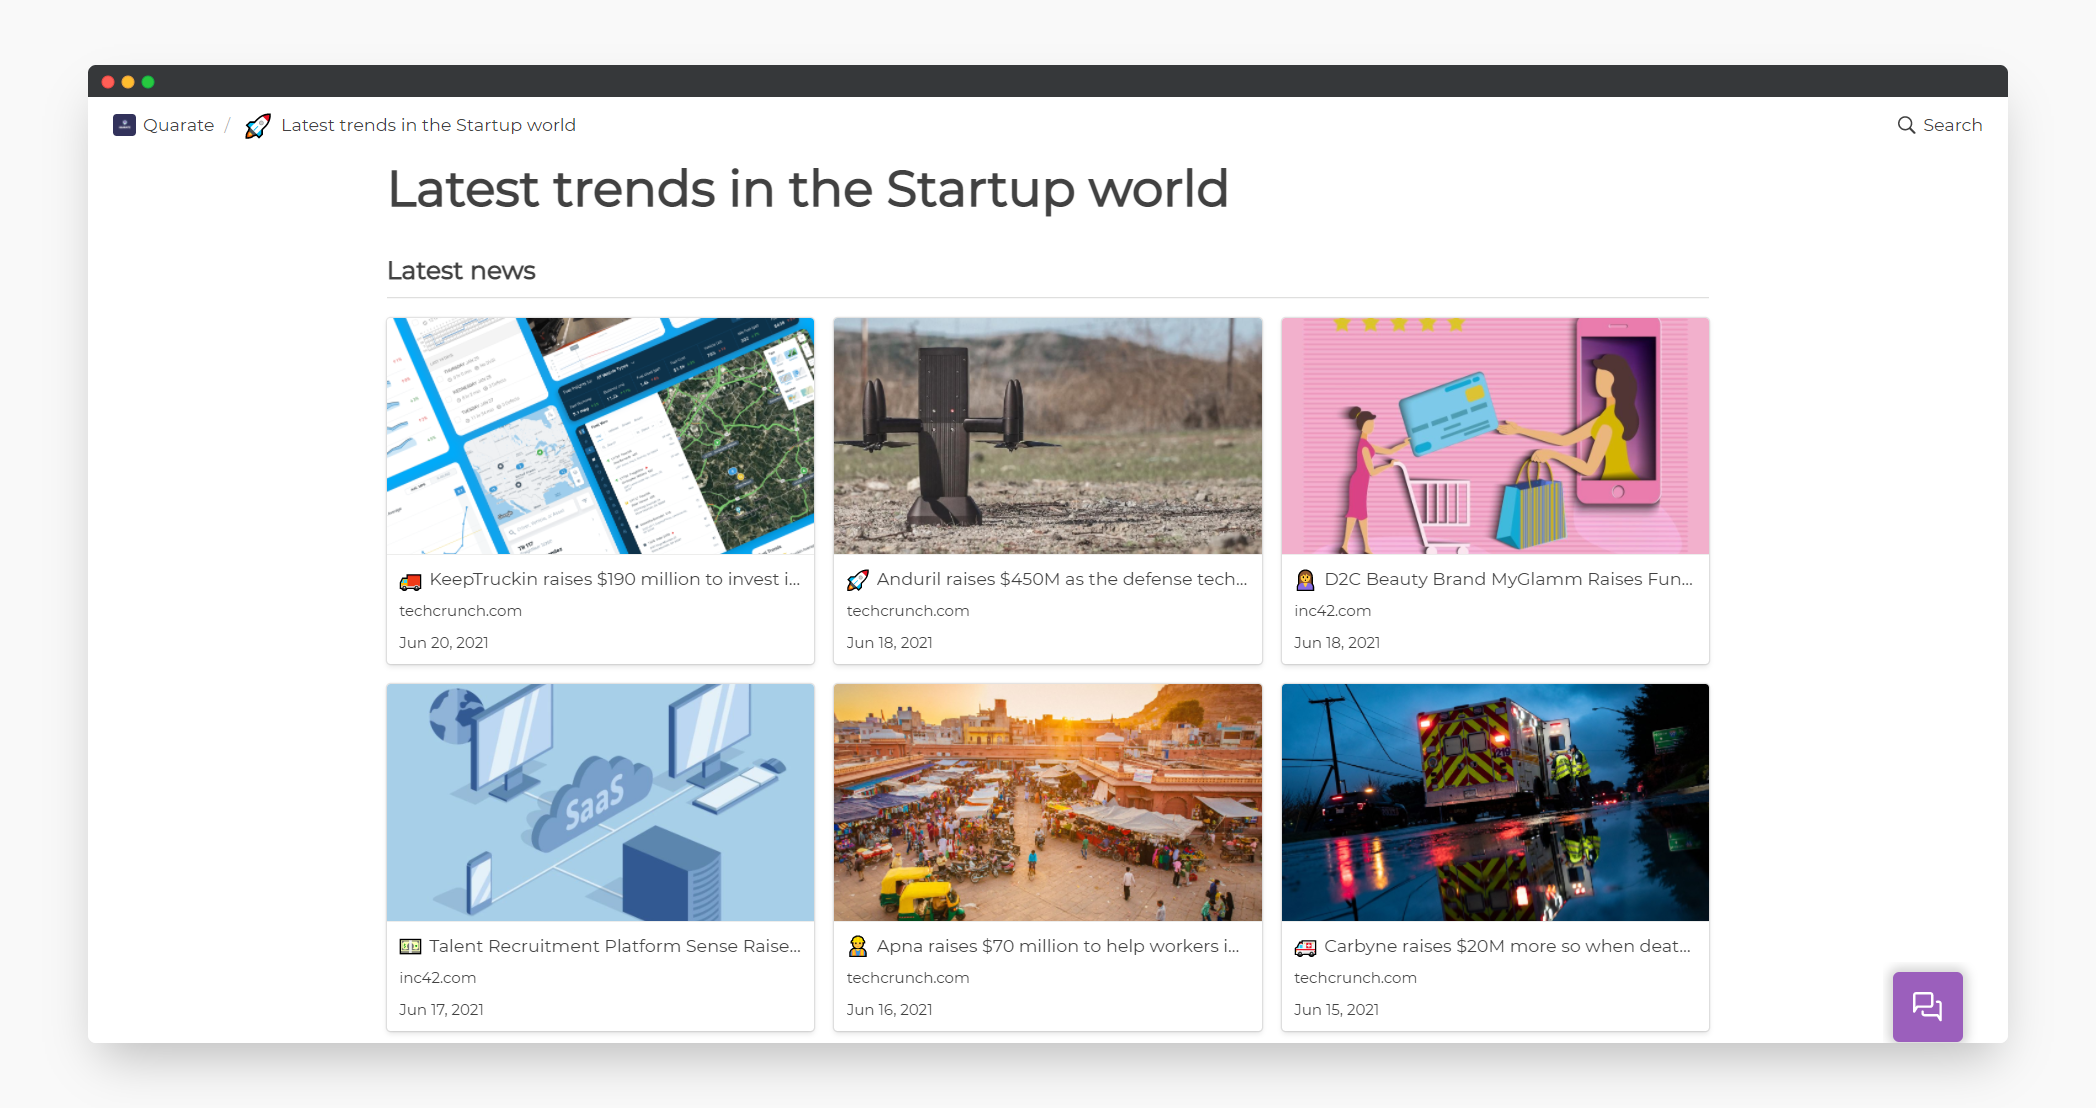Click the rocket icon in the breadcrumb

tap(258, 126)
